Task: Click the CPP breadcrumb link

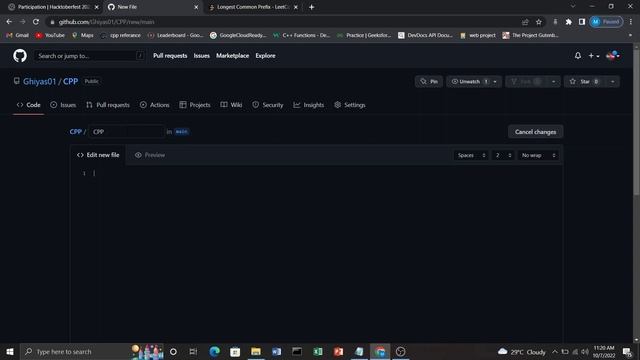Action: (76, 131)
